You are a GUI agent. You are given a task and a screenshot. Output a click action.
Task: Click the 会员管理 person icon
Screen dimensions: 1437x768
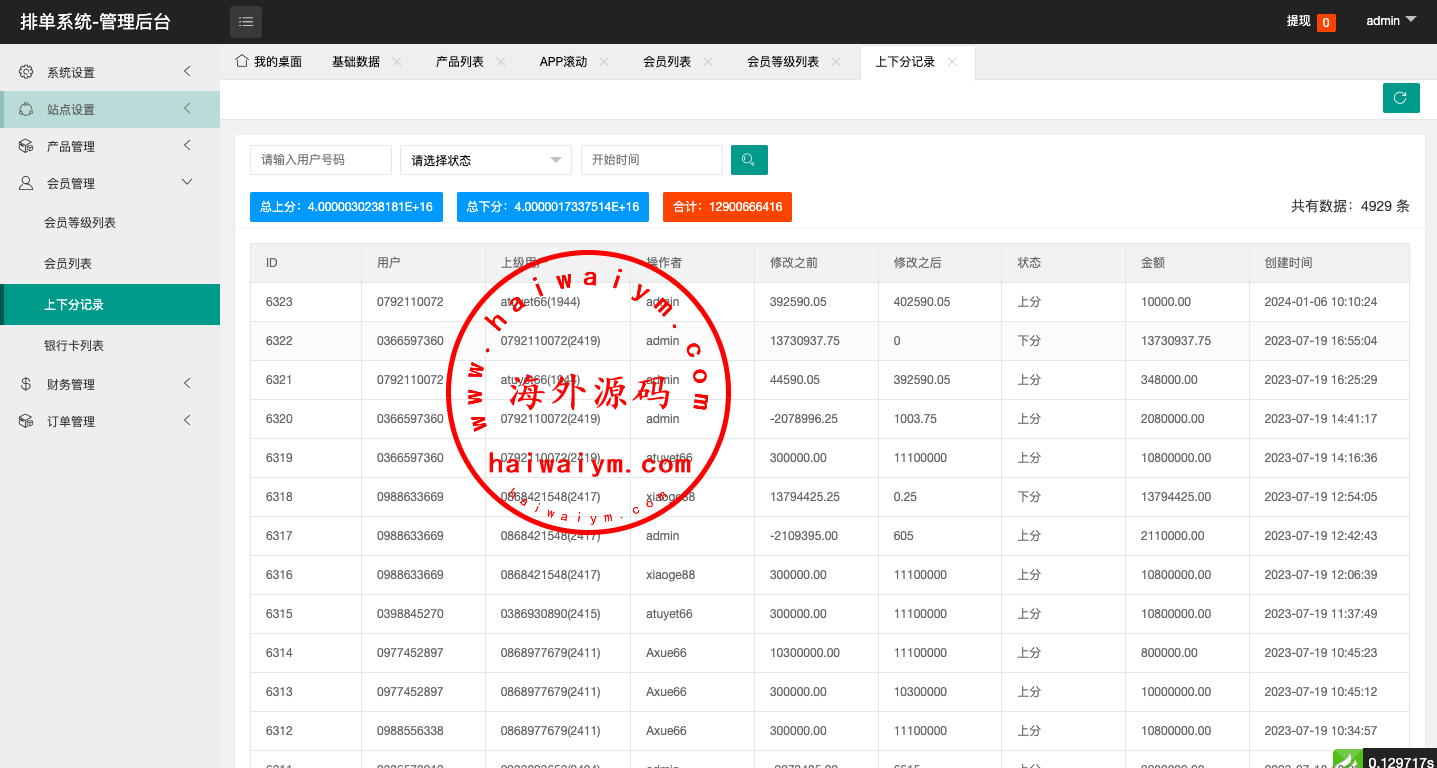[x=26, y=183]
